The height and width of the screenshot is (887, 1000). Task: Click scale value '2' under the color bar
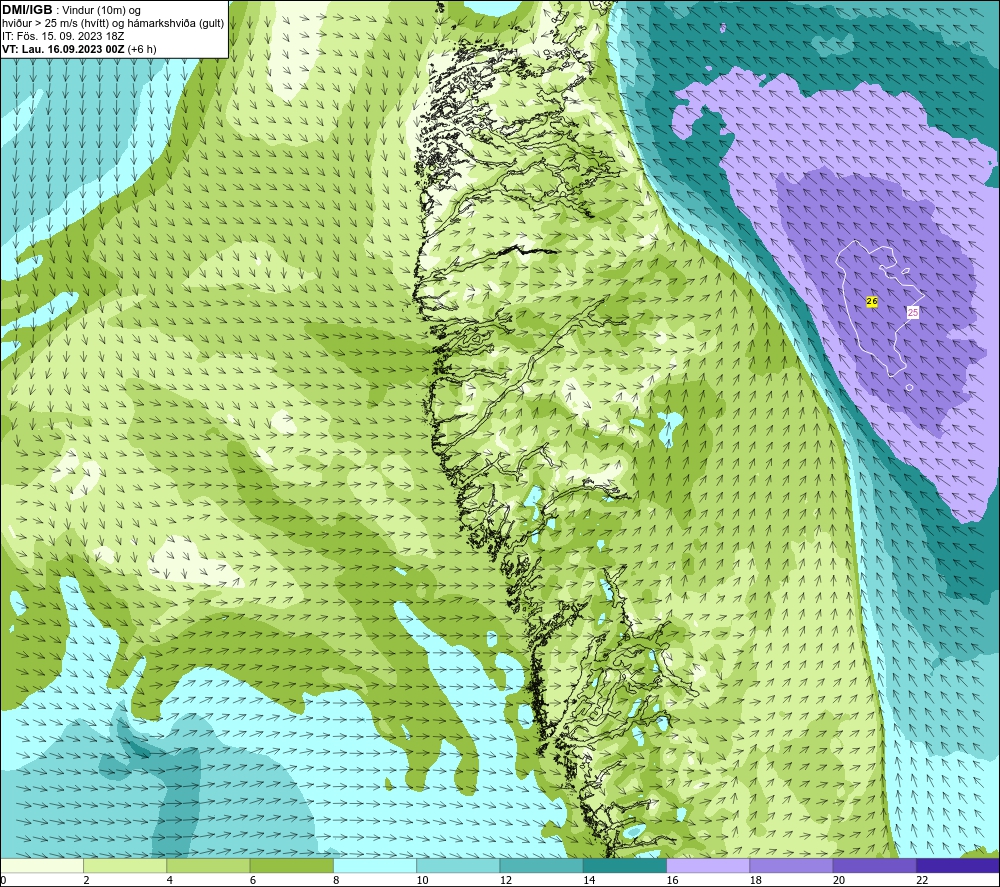pos(86,880)
